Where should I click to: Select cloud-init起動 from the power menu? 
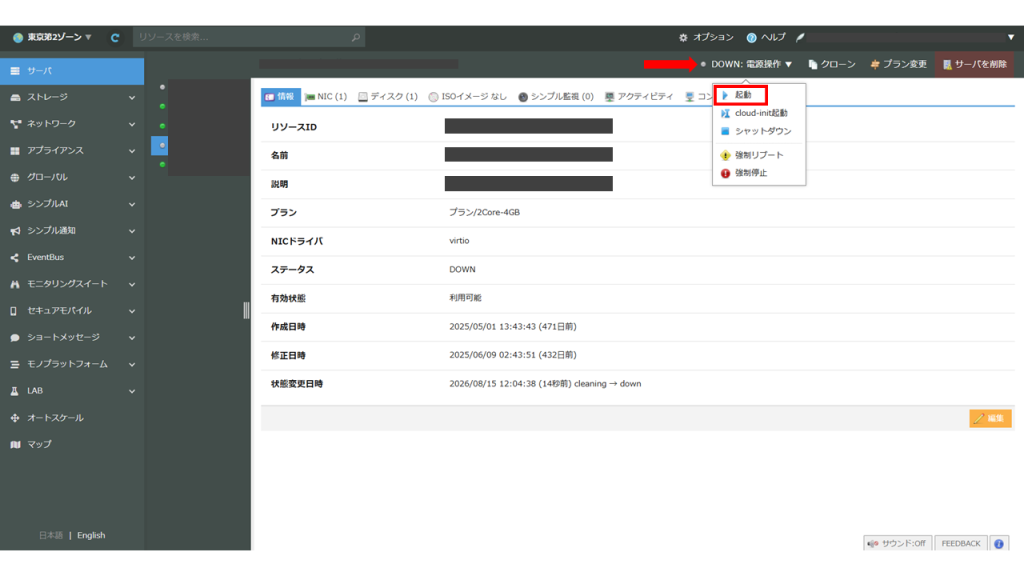(x=759, y=113)
